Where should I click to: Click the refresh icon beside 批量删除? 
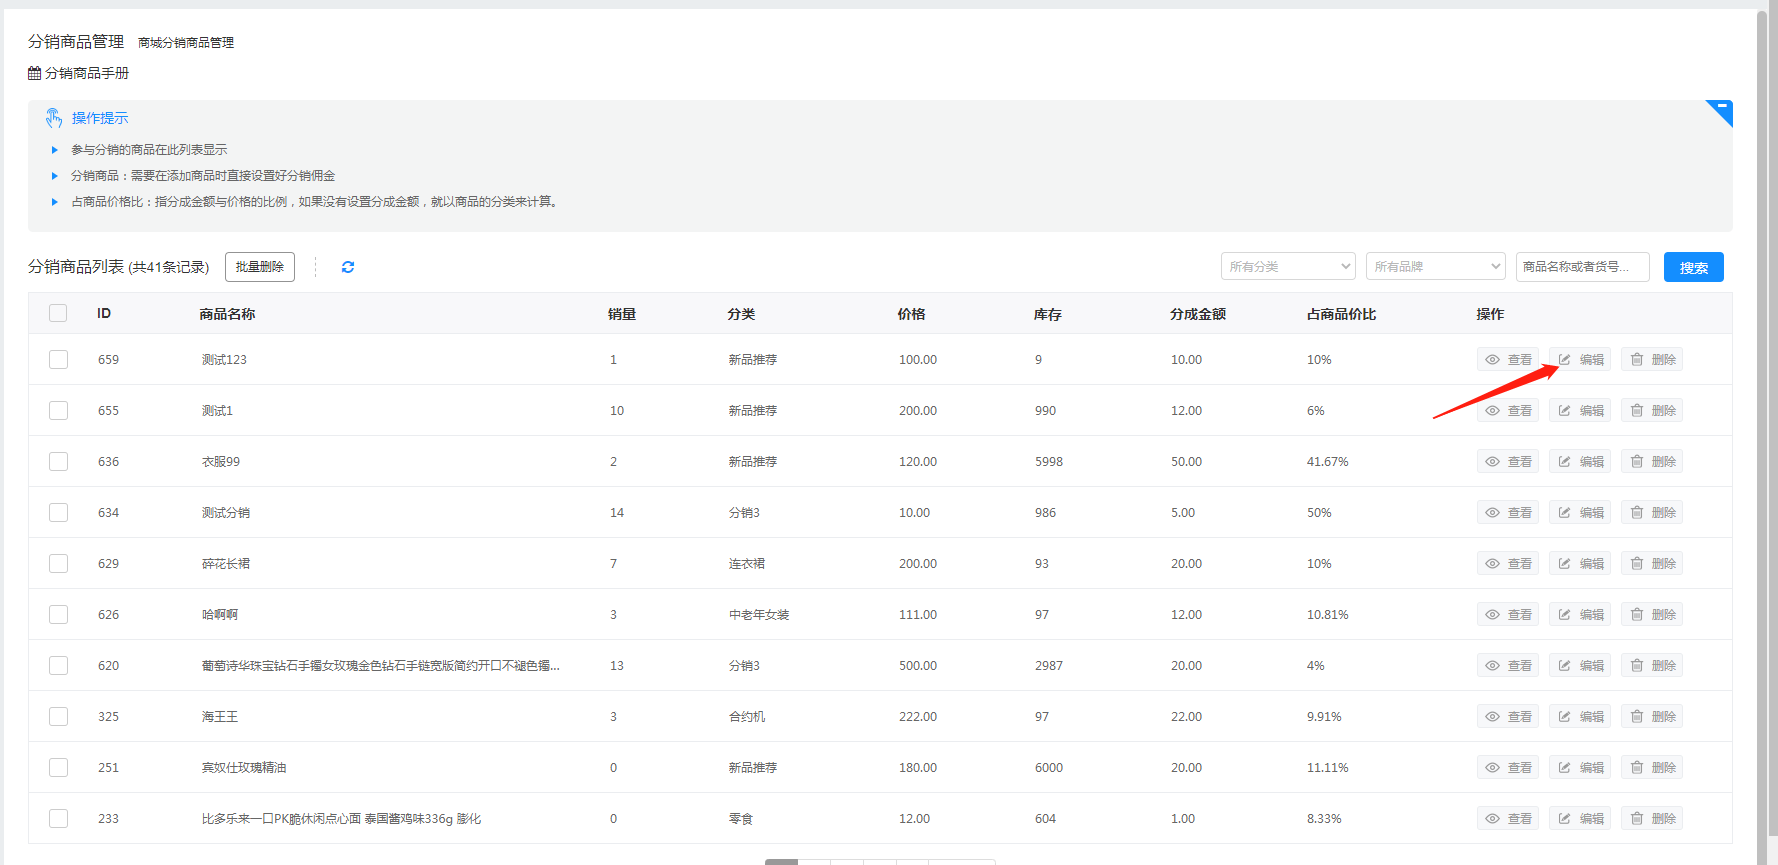348,267
